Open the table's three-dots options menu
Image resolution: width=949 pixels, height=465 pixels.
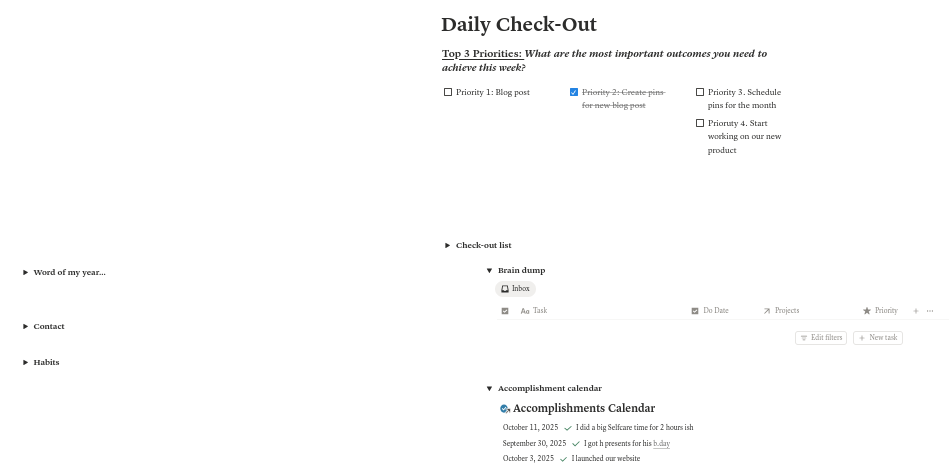[x=930, y=311]
